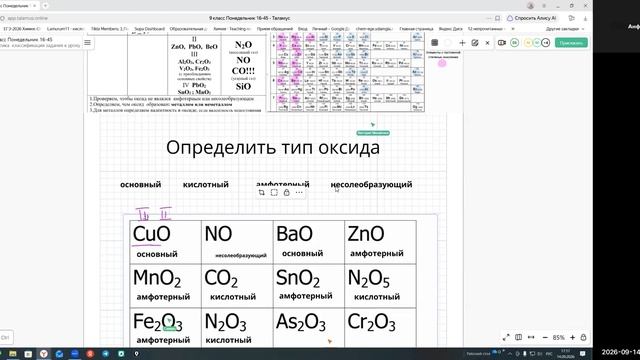Viewport: 640px width, 360px height.
Task: Click the 85% zoom level value
Action: pyautogui.click(x=558, y=338)
